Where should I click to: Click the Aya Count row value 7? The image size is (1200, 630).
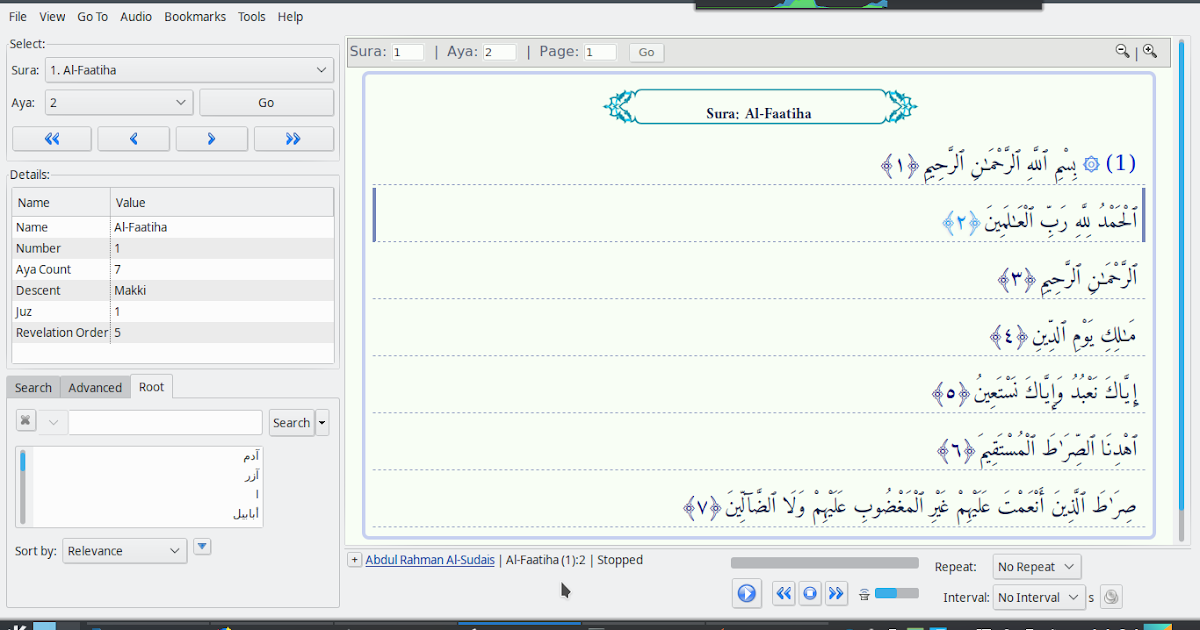pyautogui.click(x=117, y=269)
